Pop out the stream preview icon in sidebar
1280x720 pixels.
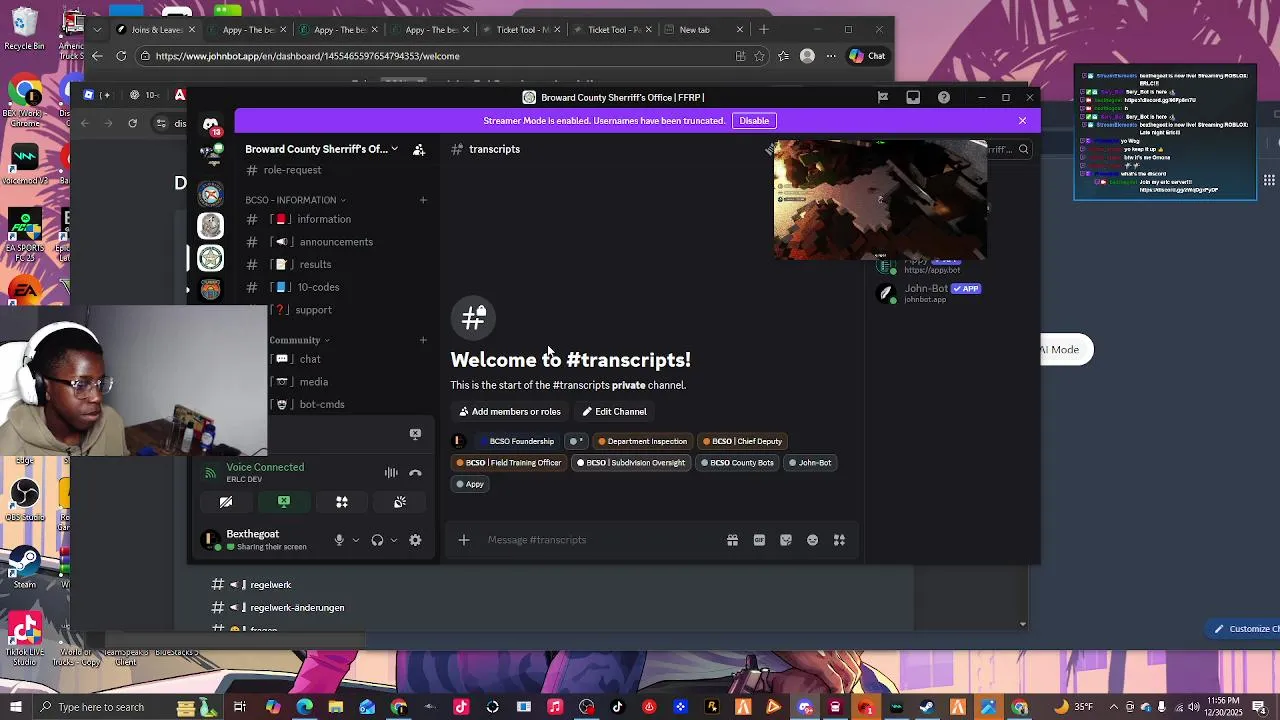(x=415, y=434)
